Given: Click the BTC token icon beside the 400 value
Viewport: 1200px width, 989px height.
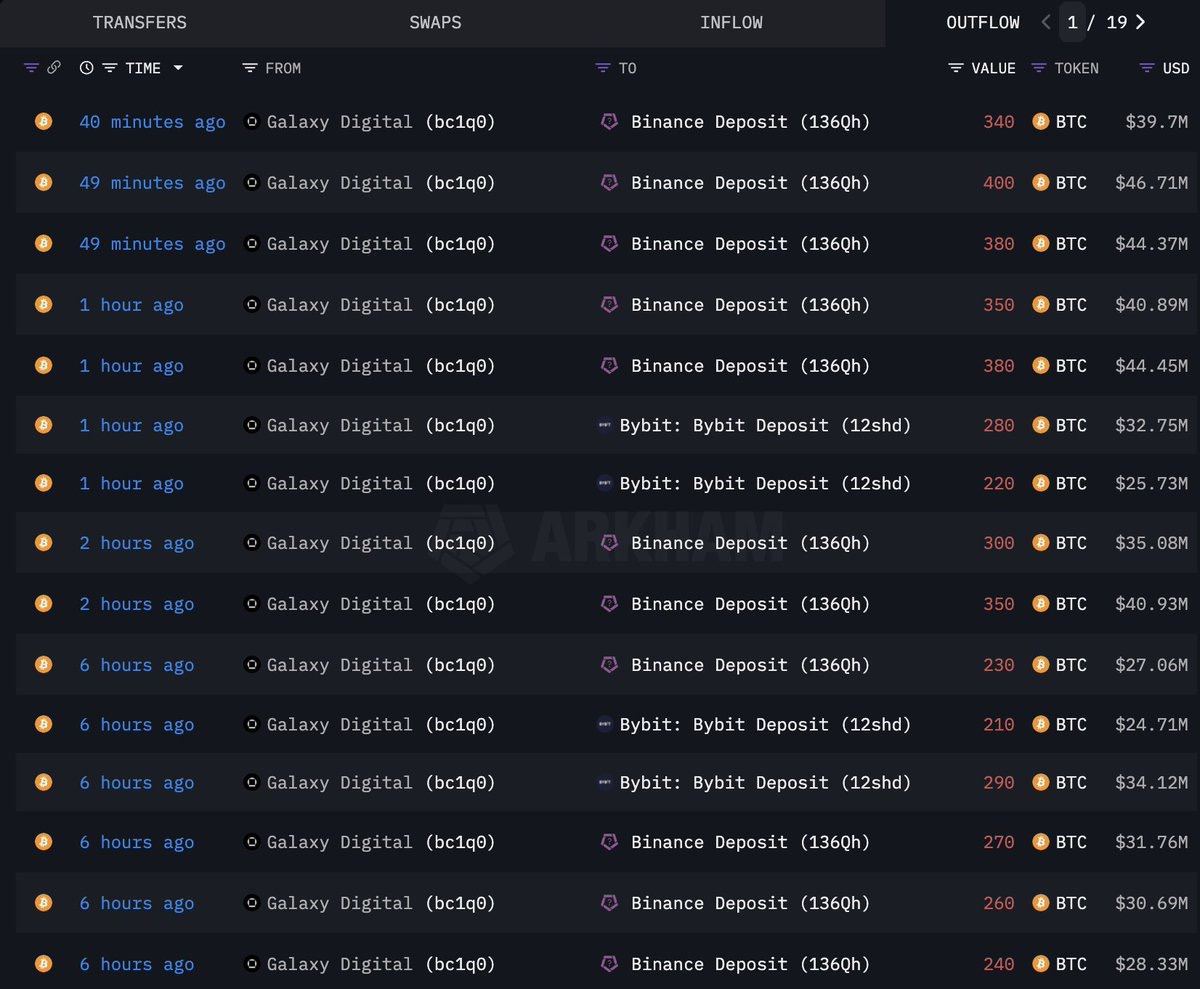Looking at the screenshot, I should pos(1040,183).
